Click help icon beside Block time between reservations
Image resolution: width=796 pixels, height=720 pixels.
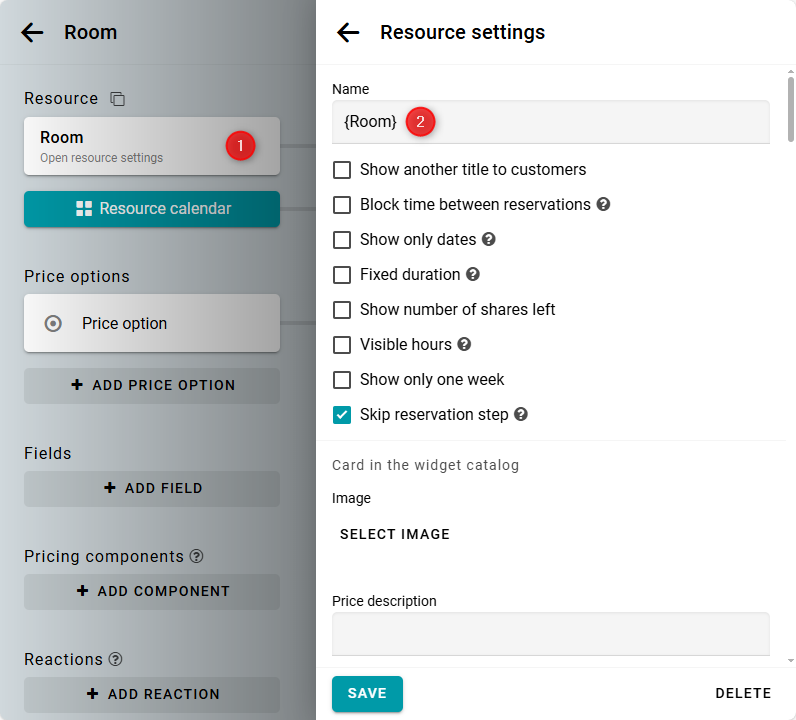603,204
